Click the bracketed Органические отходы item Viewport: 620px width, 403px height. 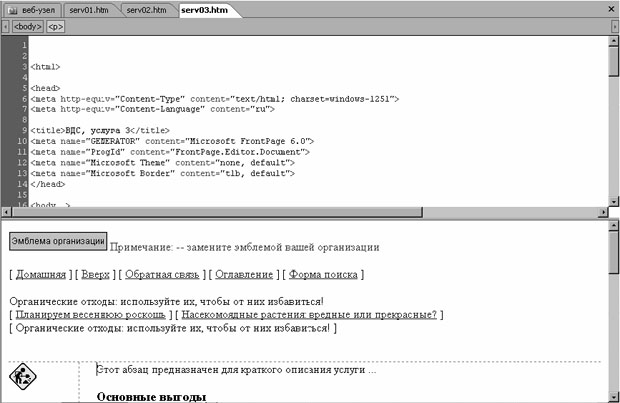[173, 328]
